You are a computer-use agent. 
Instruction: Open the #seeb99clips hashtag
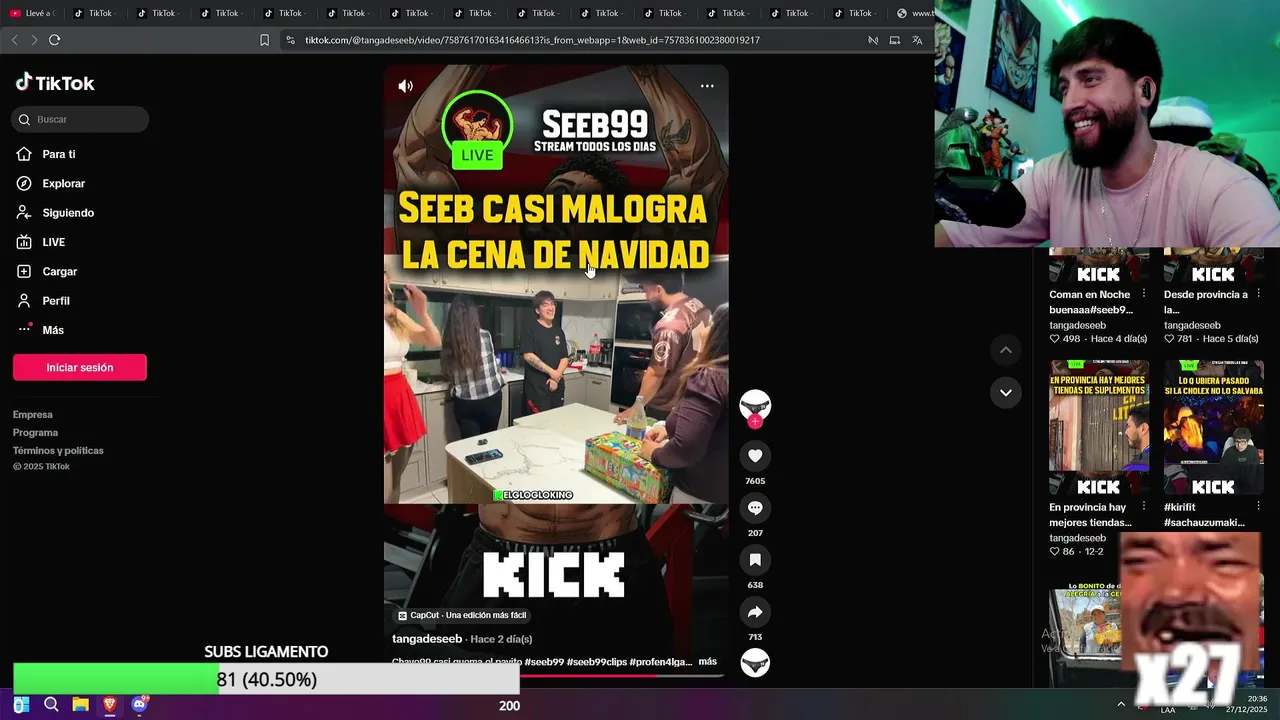pyautogui.click(x=596, y=662)
